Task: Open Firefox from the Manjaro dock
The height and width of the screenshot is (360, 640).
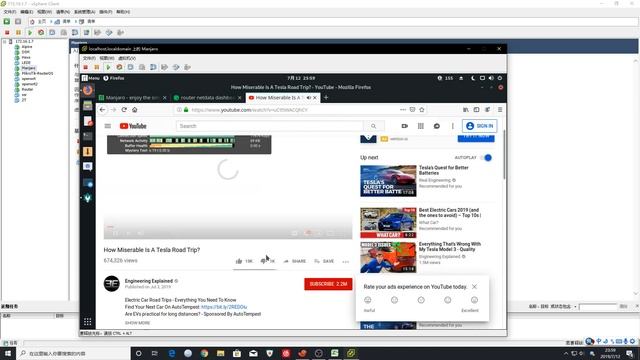Action: [x=88, y=90]
